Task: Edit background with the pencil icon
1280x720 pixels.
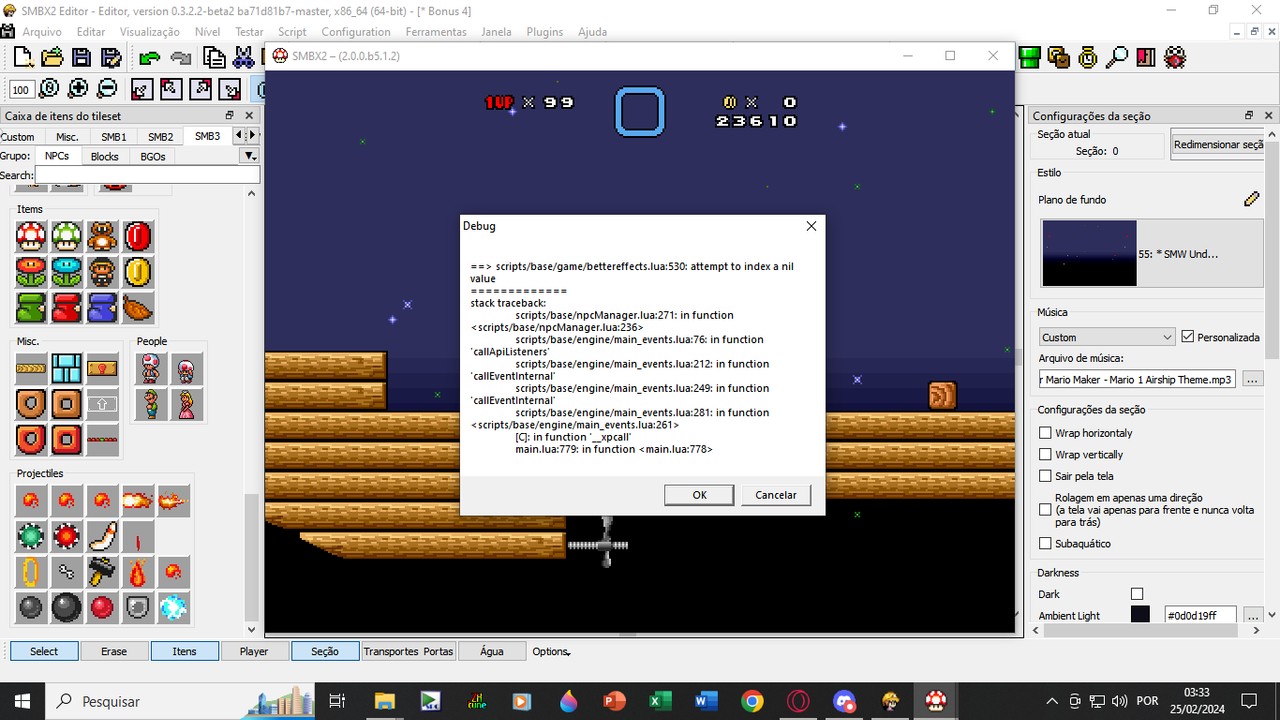Action: [x=1251, y=200]
